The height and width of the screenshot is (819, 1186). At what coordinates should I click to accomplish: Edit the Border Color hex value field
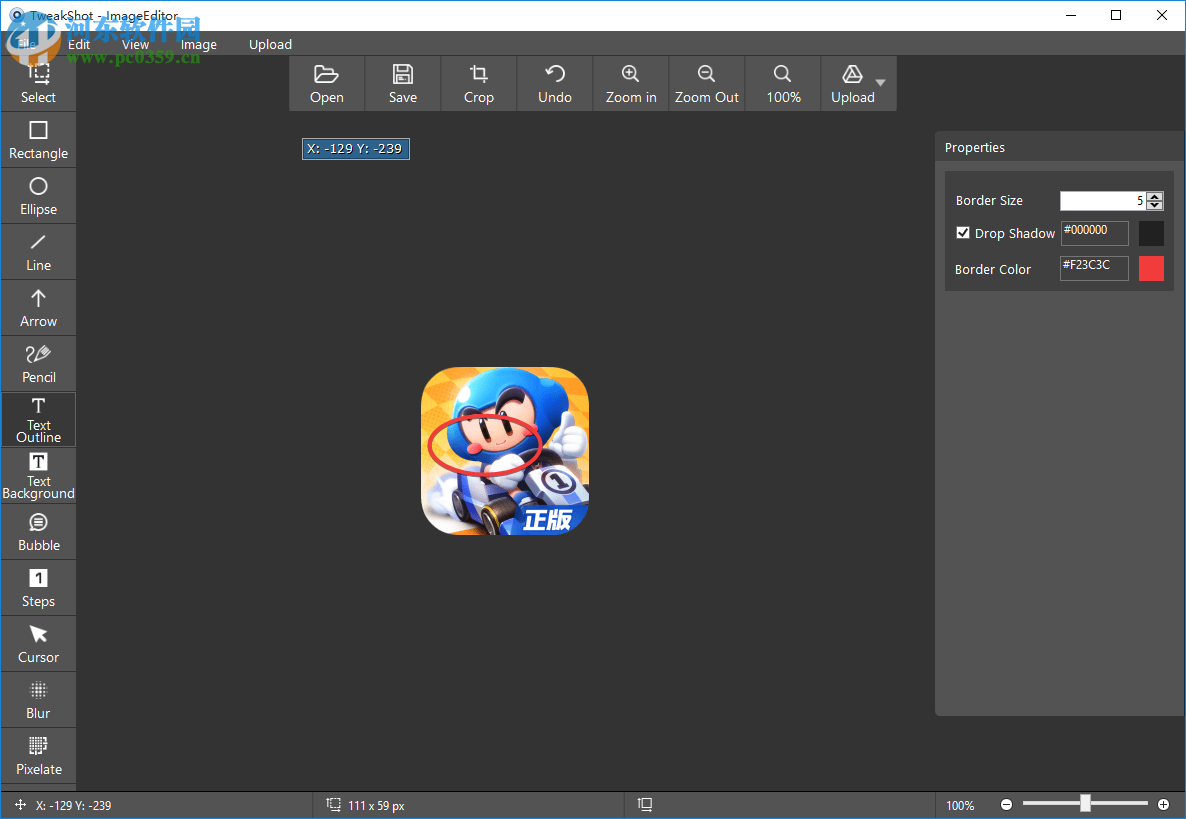[1093, 267]
